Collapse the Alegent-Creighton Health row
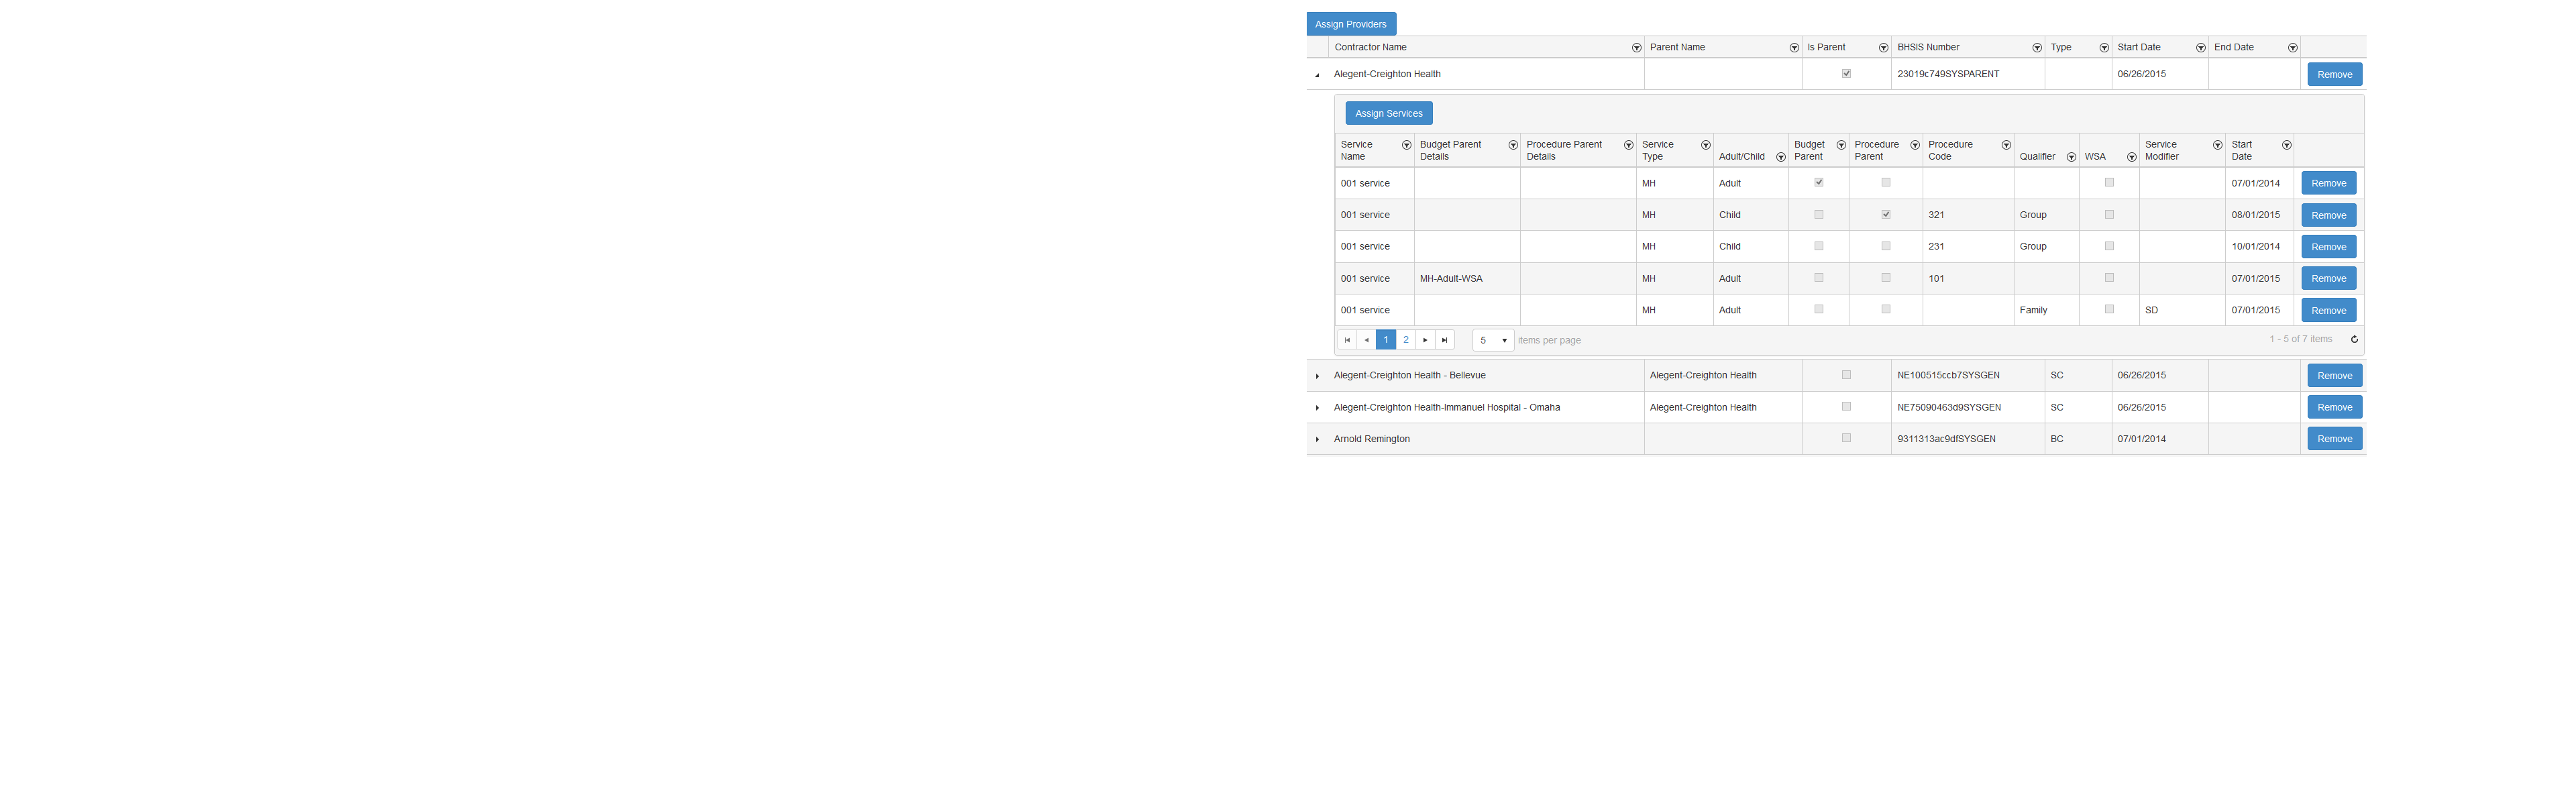 [x=1317, y=75]
